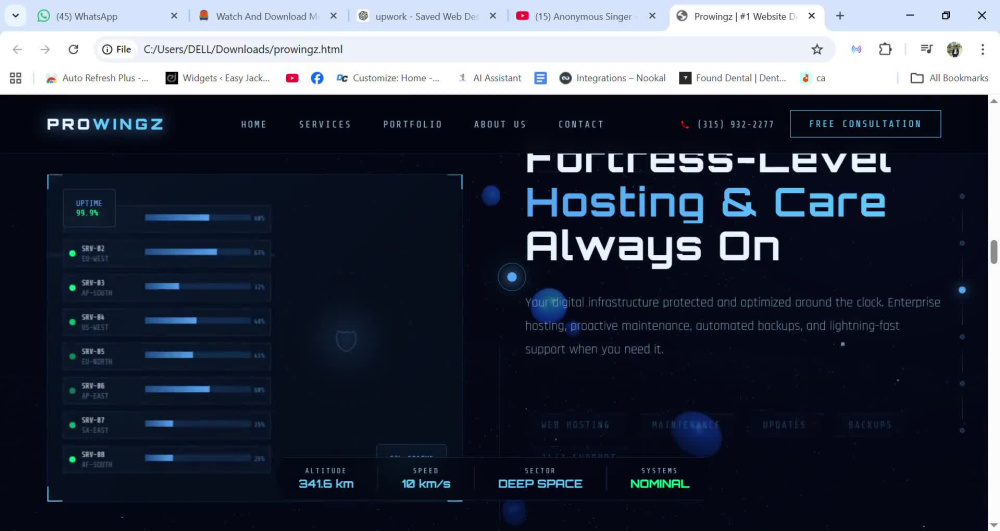This screenshot has height=531, width=1000.
Task: Open the media control icon
Action: click(927, 49)
